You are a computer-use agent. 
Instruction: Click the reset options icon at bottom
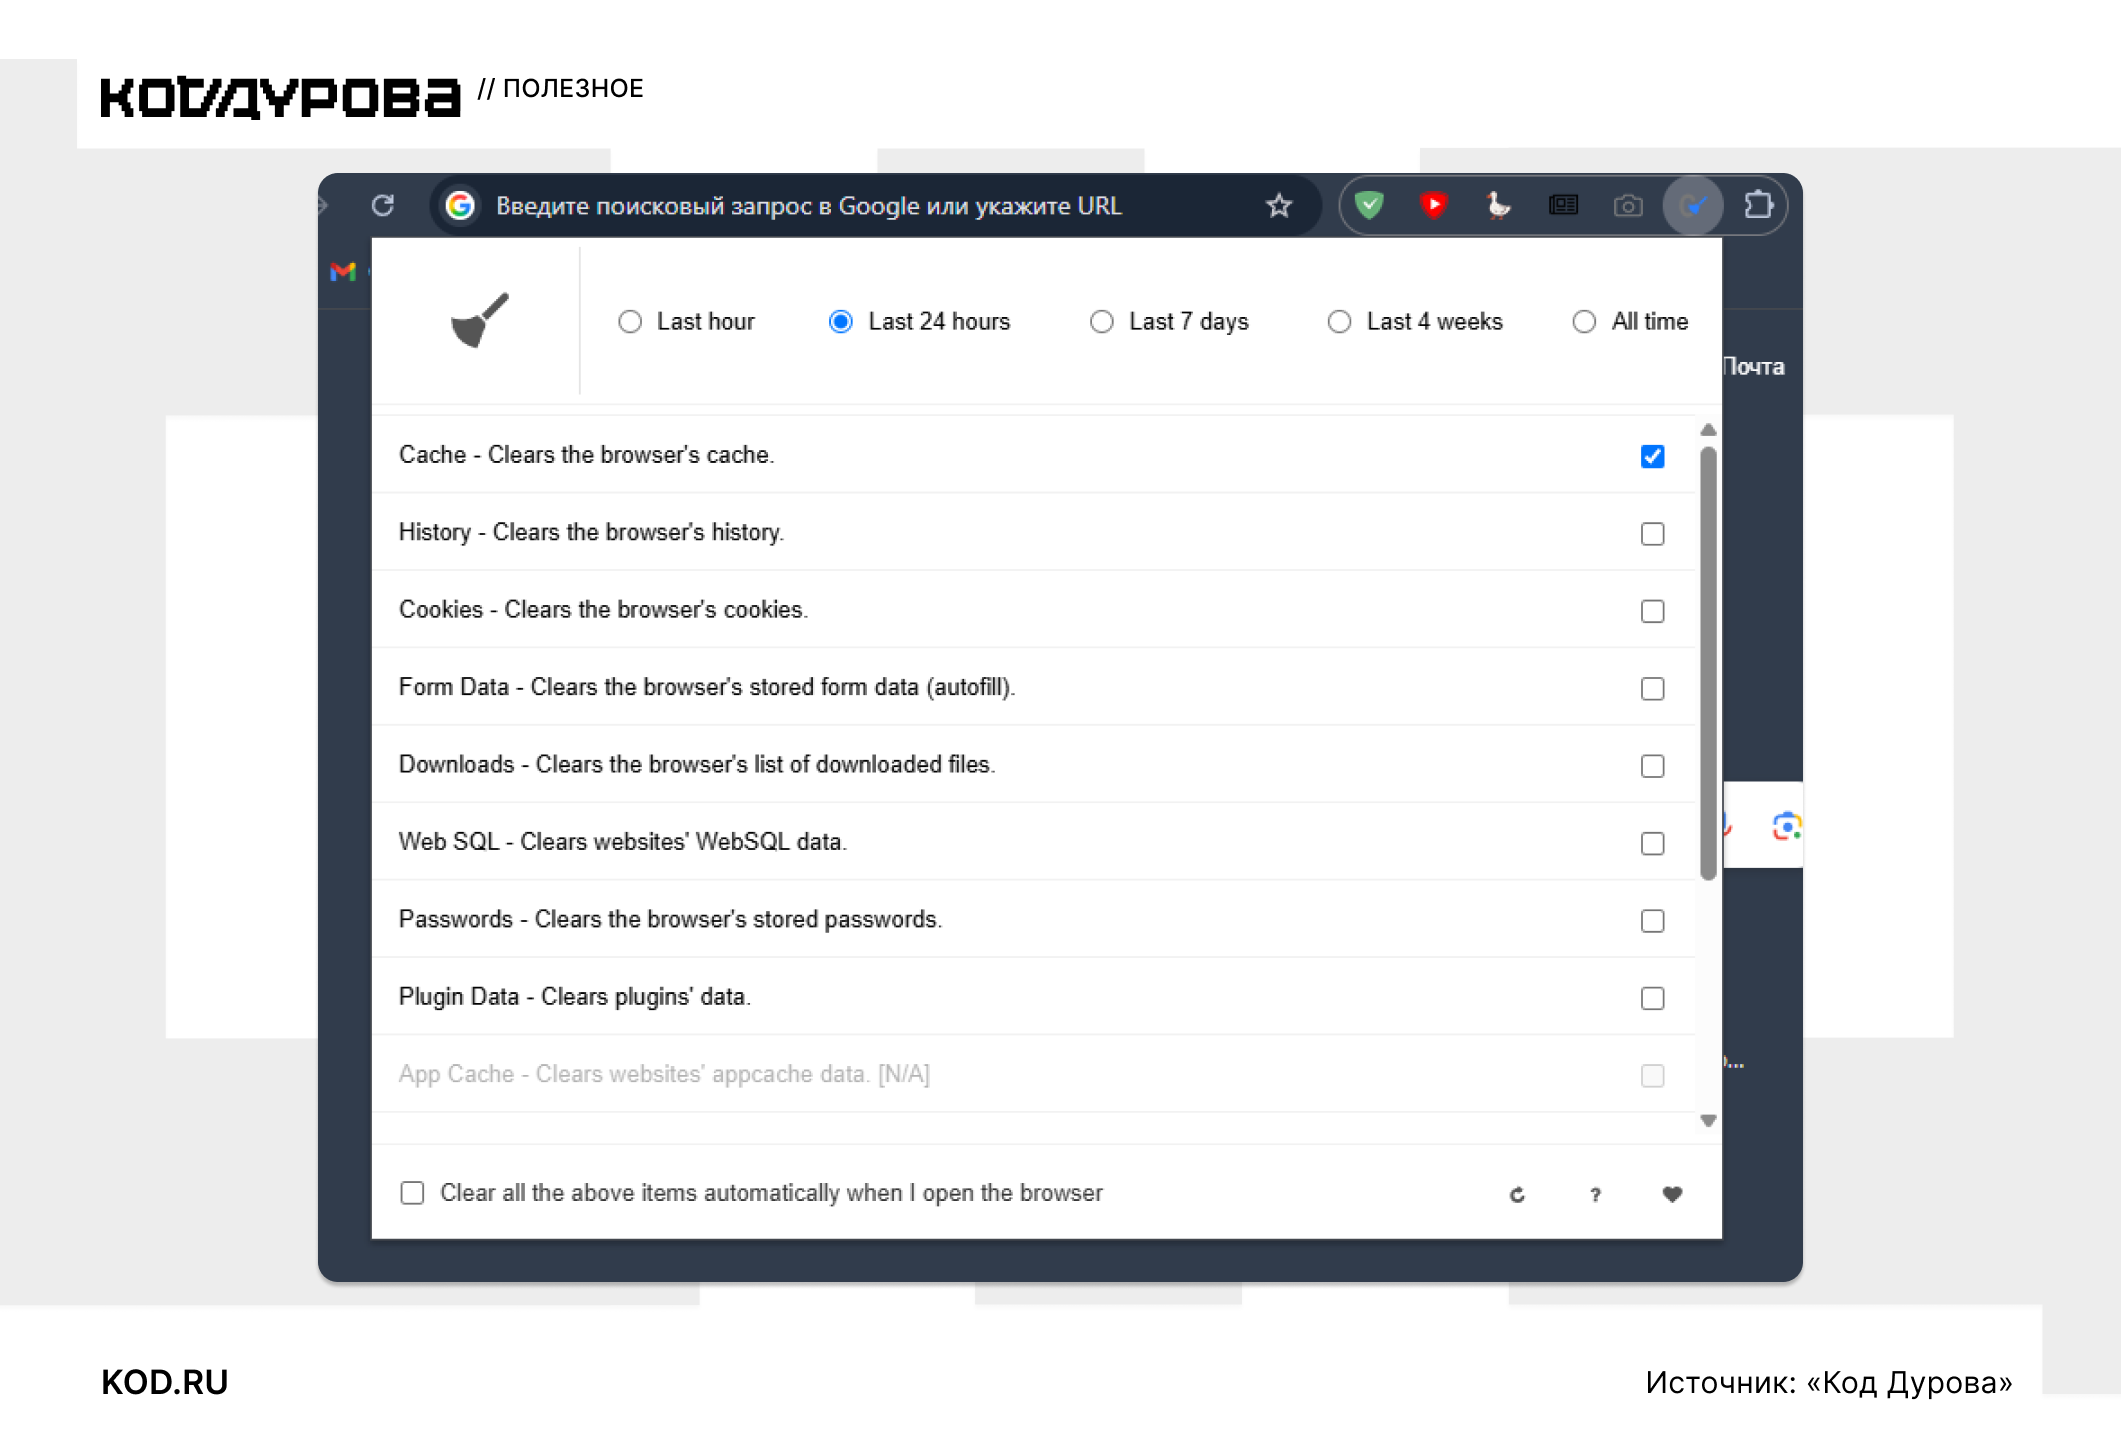click(x=1517, y=1194)
